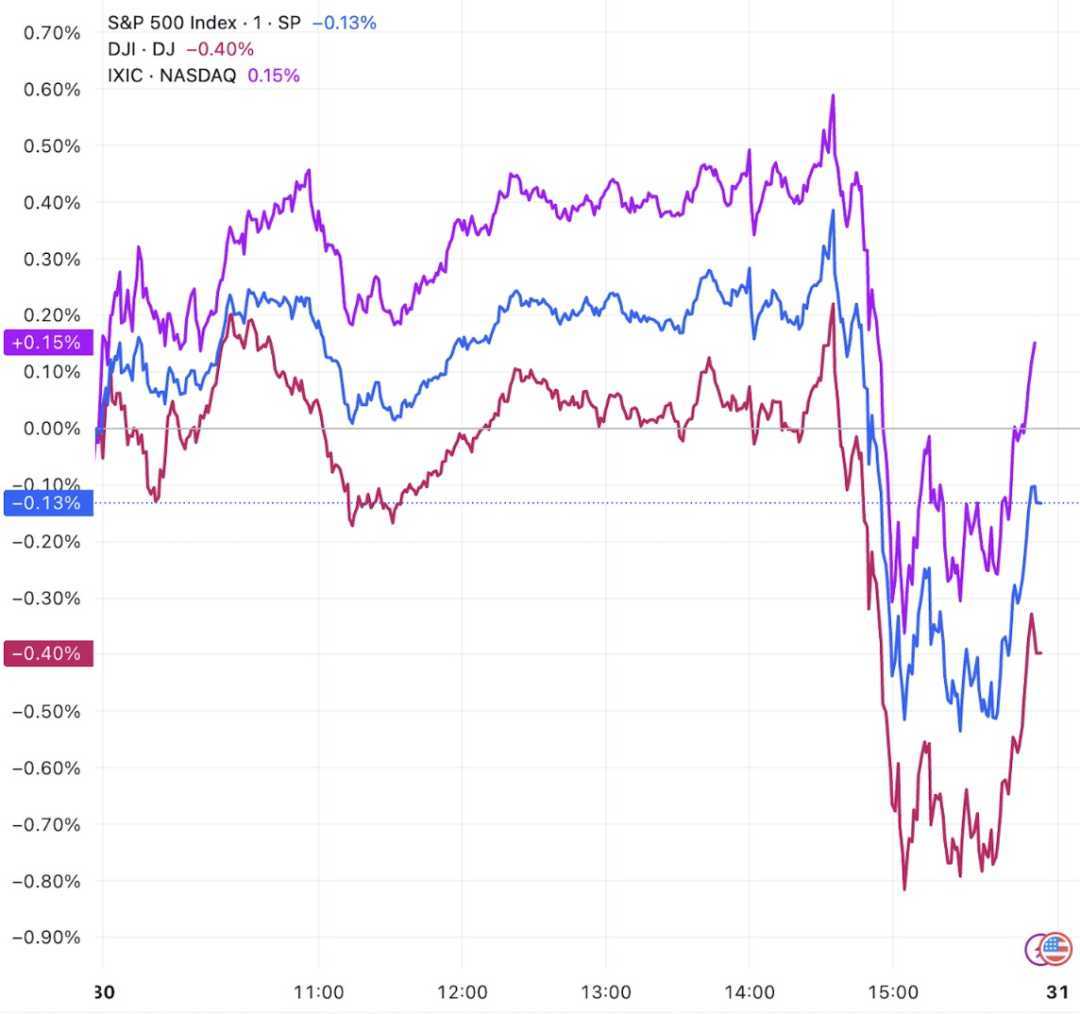Click the DJI legend value −0.40%

220,48
